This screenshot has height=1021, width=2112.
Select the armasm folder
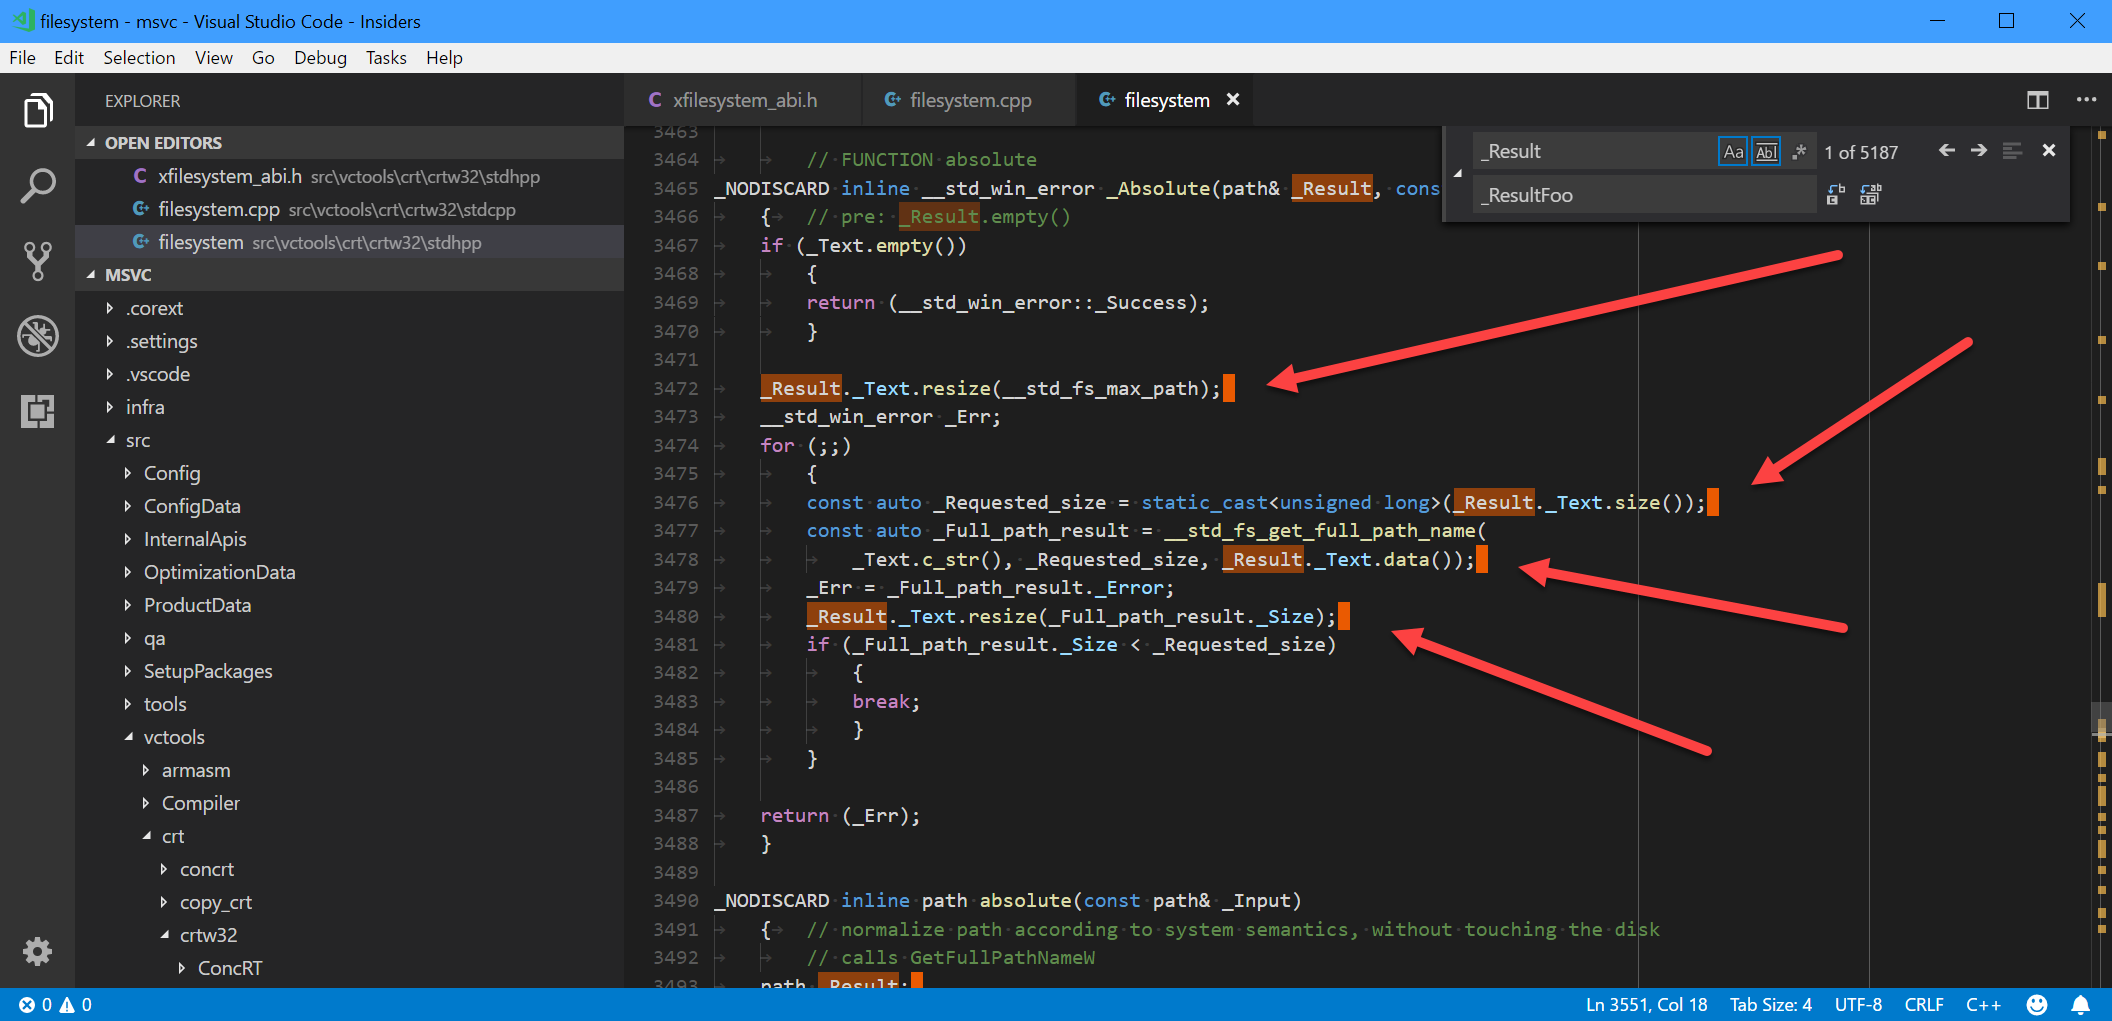[349, 770]
